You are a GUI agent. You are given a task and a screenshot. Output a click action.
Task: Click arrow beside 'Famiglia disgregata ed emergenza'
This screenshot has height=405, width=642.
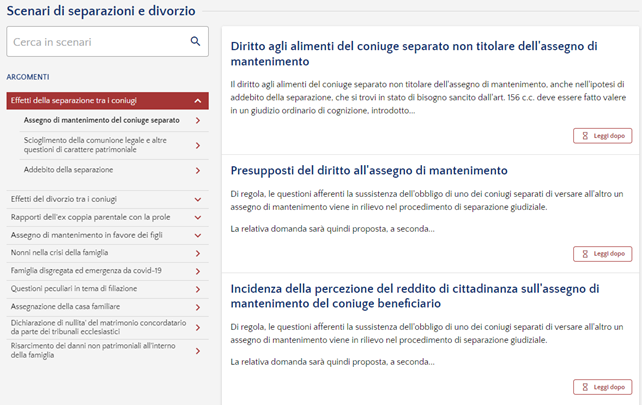pos(198,272)
